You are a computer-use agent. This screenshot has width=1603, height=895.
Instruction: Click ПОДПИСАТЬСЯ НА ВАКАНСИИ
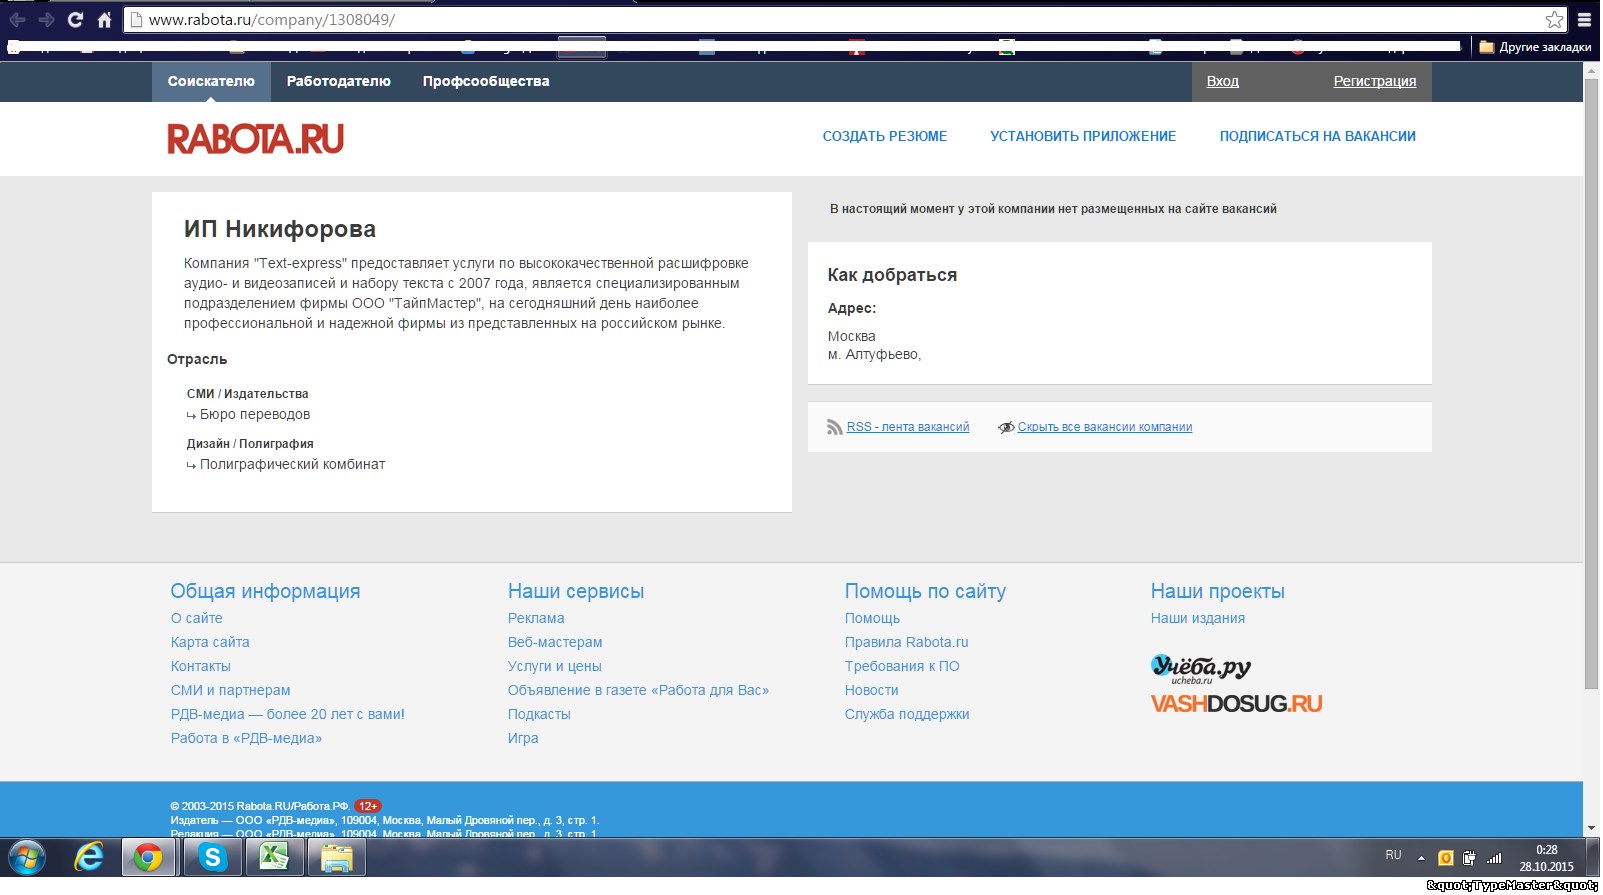tap(1317, 136)
